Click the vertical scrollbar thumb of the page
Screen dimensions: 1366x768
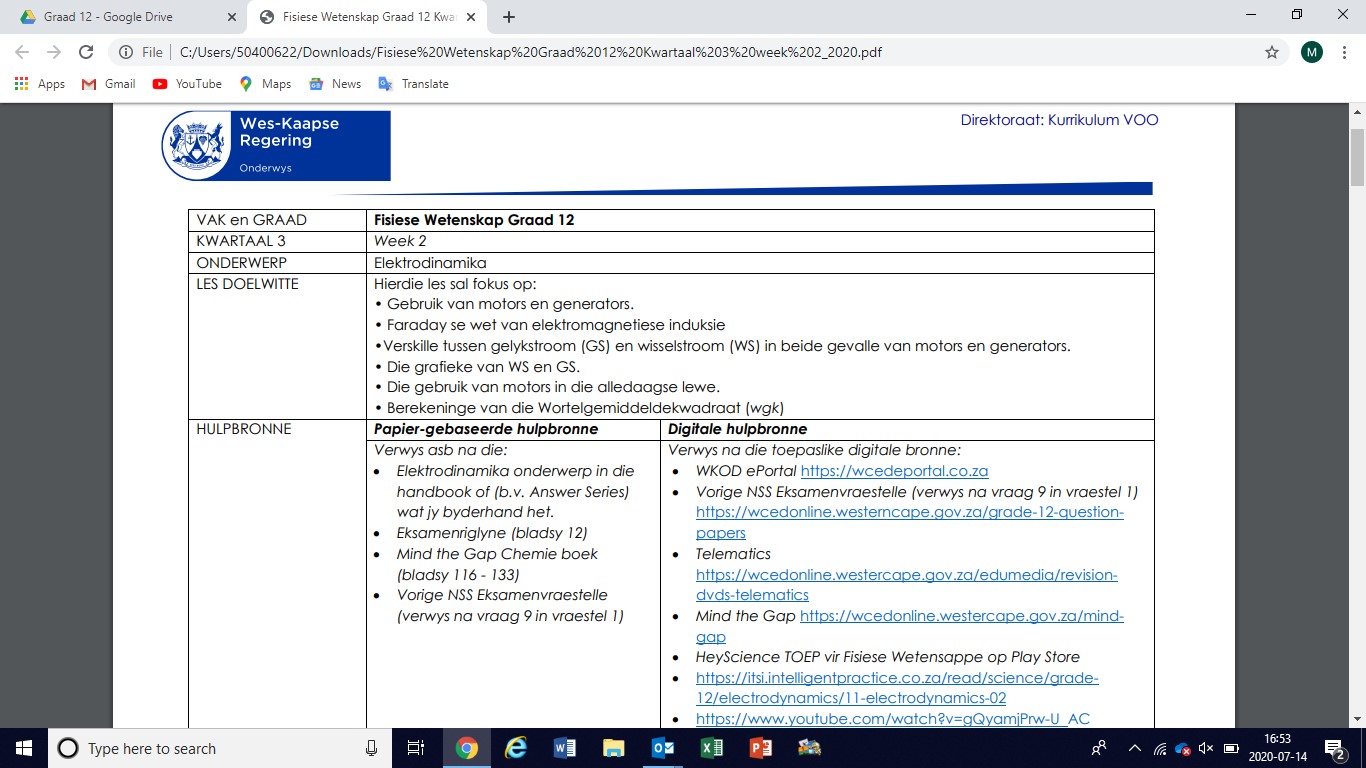1357,156
